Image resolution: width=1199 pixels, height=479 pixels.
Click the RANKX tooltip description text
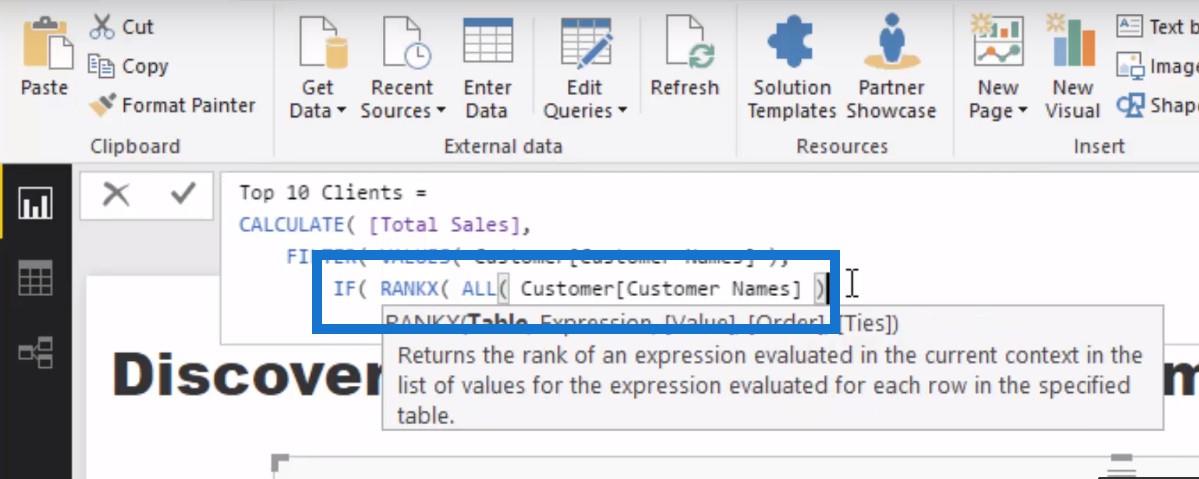(x=769, y=386)
